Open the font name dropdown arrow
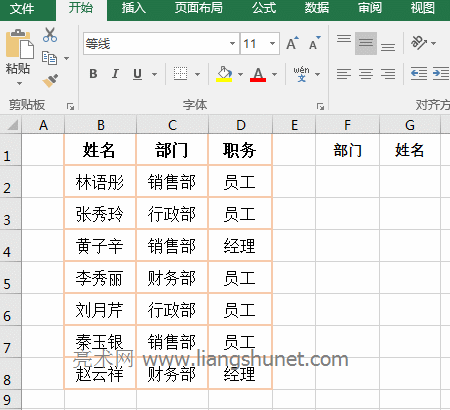 click(232, 43)
